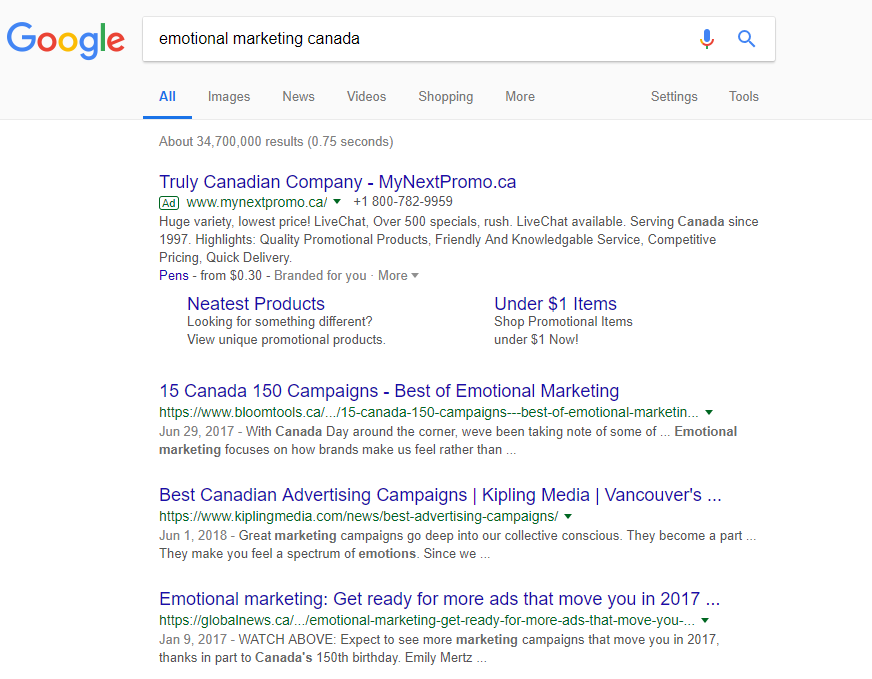Image resolution: width=872 pixels, height=679 pixels.
Task: Open dropdown arrow beside kiplingmedia.com URL
Action: 568,516
